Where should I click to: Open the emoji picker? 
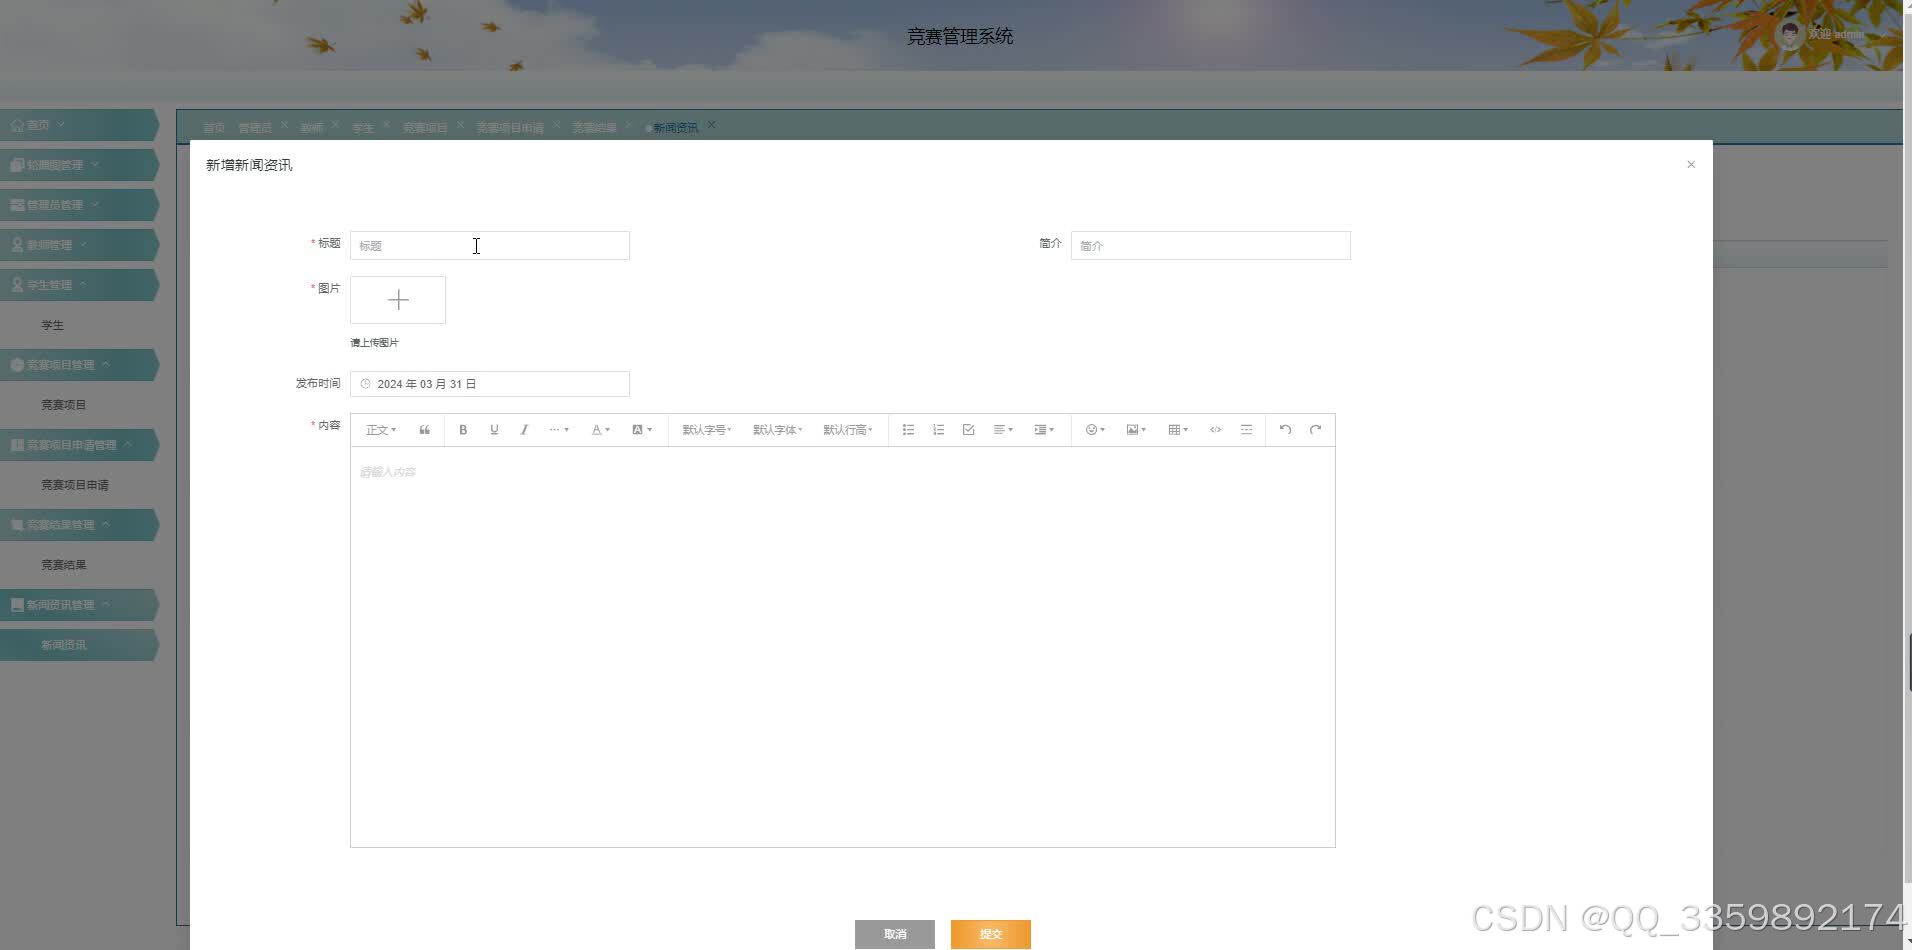(x=1095, y=430)
